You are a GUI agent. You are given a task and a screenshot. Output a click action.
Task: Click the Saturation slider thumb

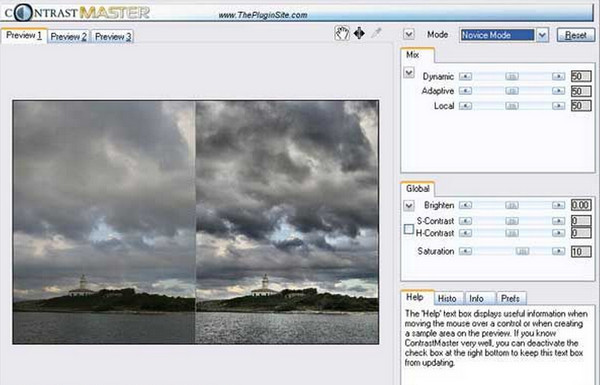522,251
